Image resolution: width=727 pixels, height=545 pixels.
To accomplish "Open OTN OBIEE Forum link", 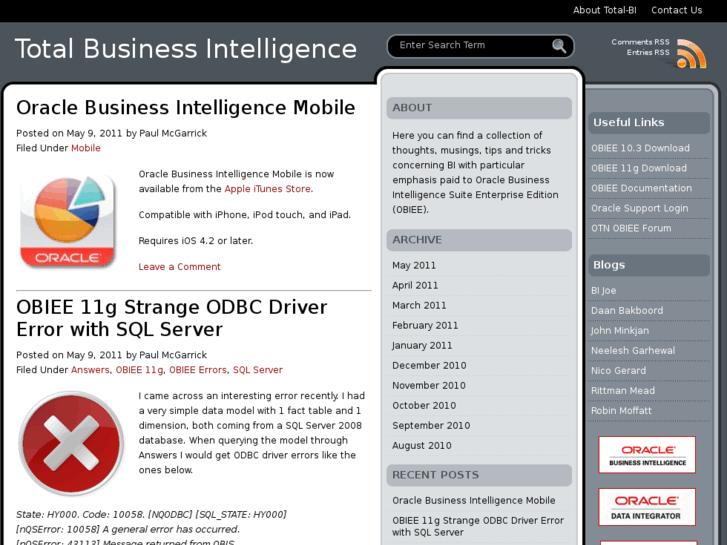I will point(631,228).
